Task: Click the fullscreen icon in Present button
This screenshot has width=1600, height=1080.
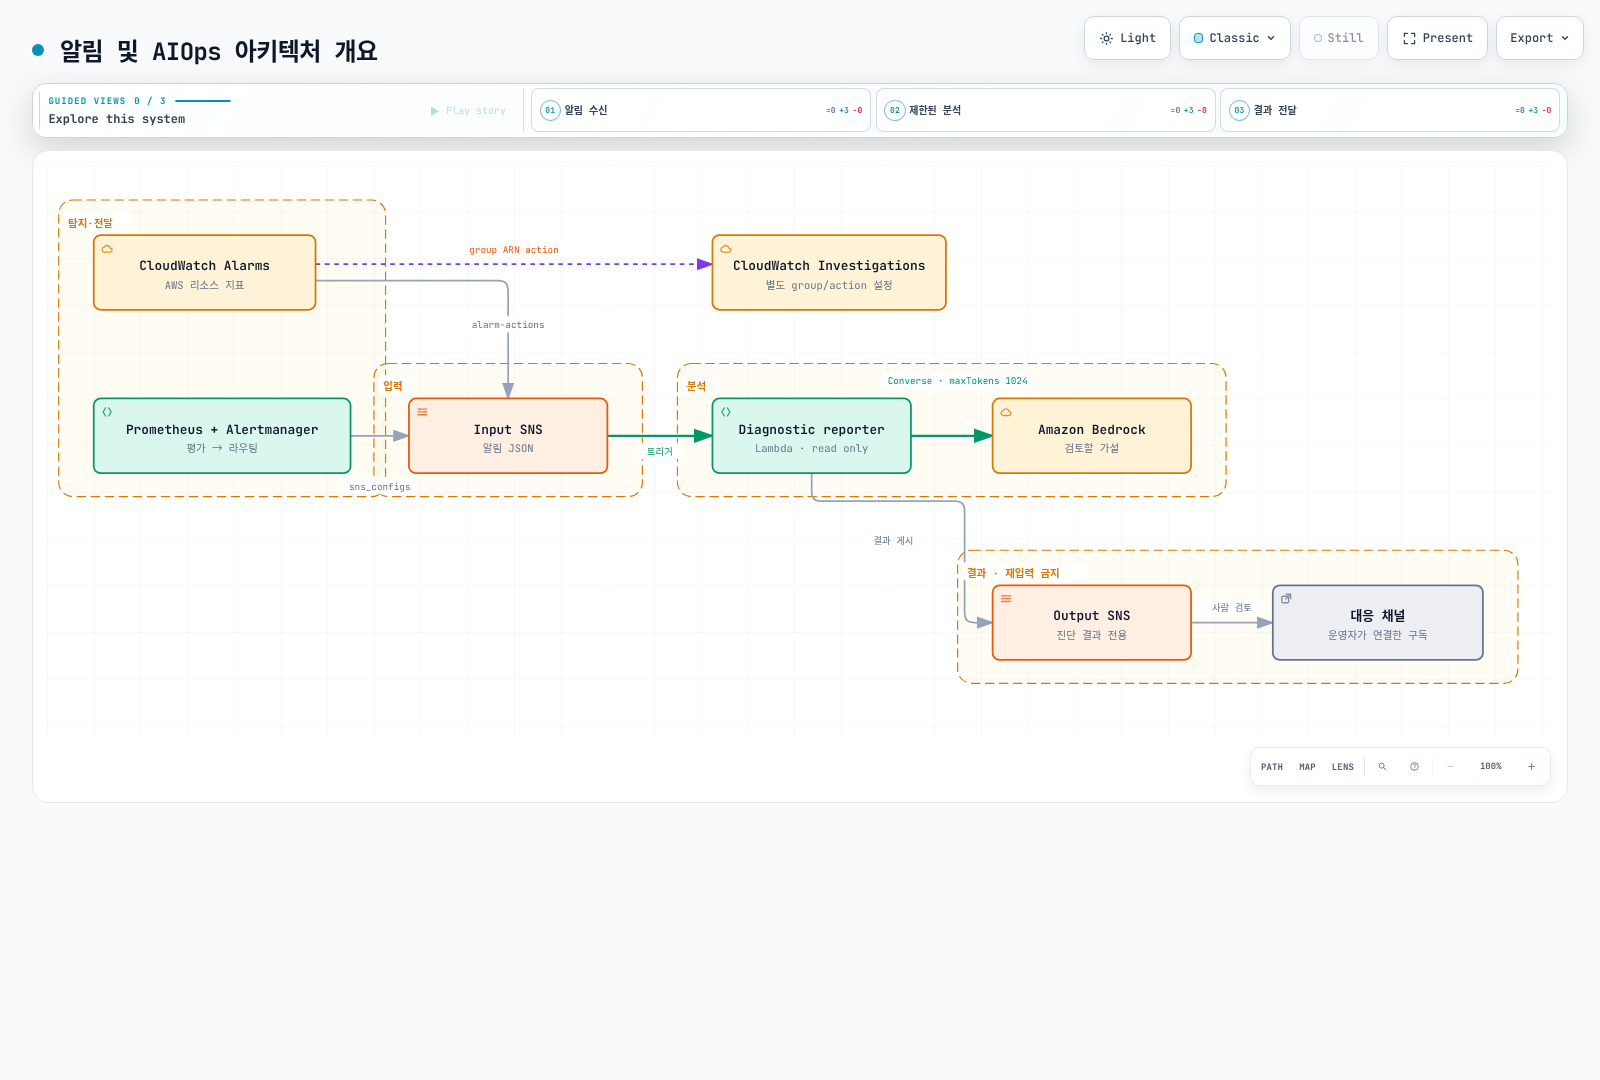Action: [1409, 38]
